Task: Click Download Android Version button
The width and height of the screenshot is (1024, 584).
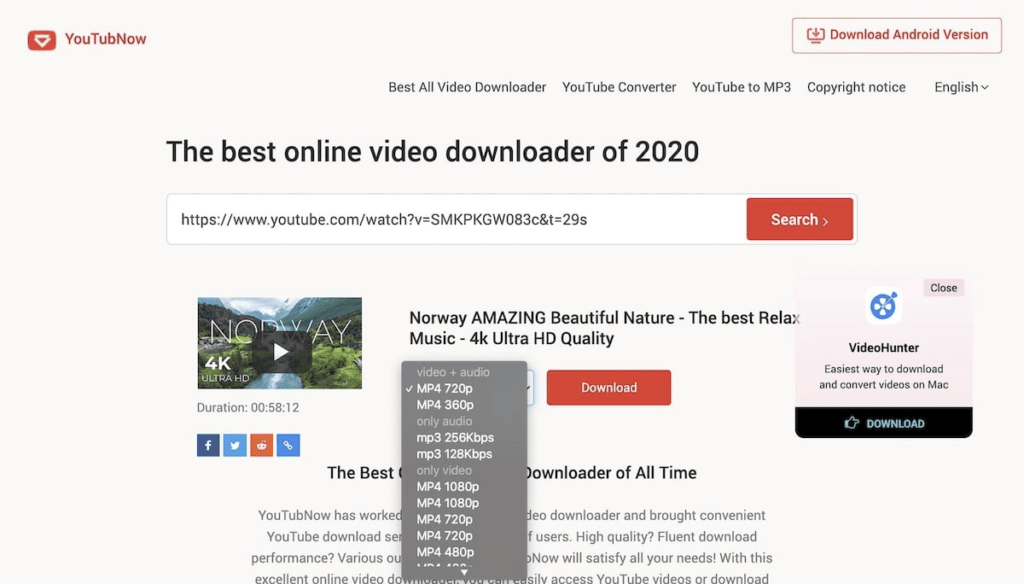Action: coord(897,35)
